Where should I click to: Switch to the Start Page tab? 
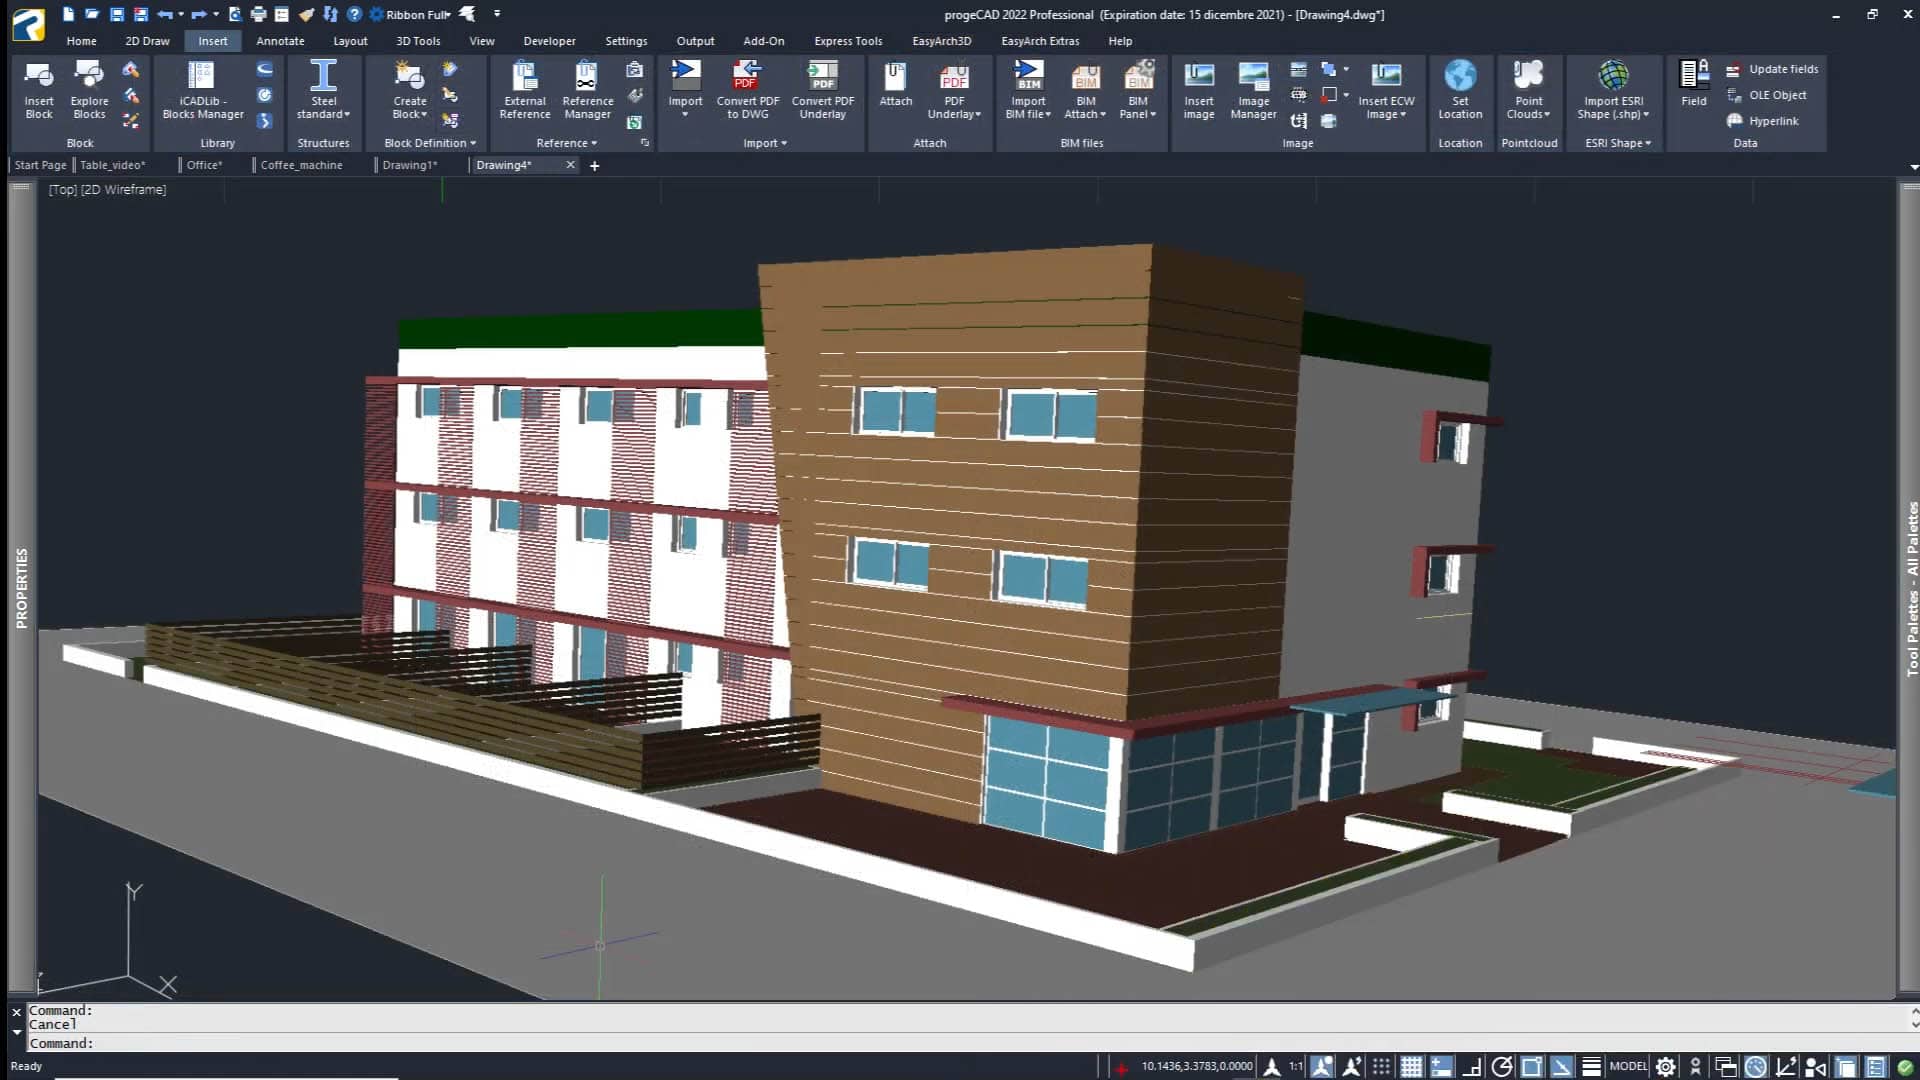(40, 165)
